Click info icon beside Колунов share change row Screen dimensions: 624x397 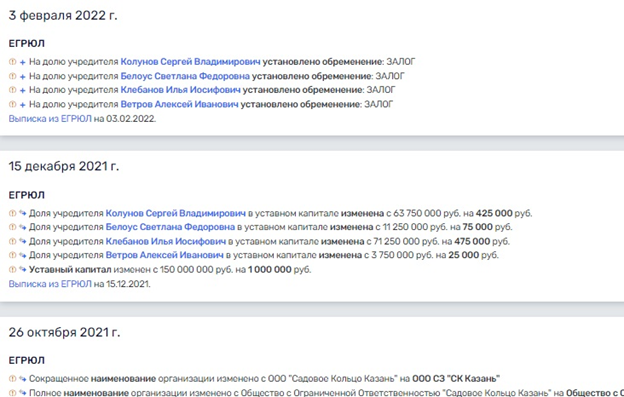[12, 213]
